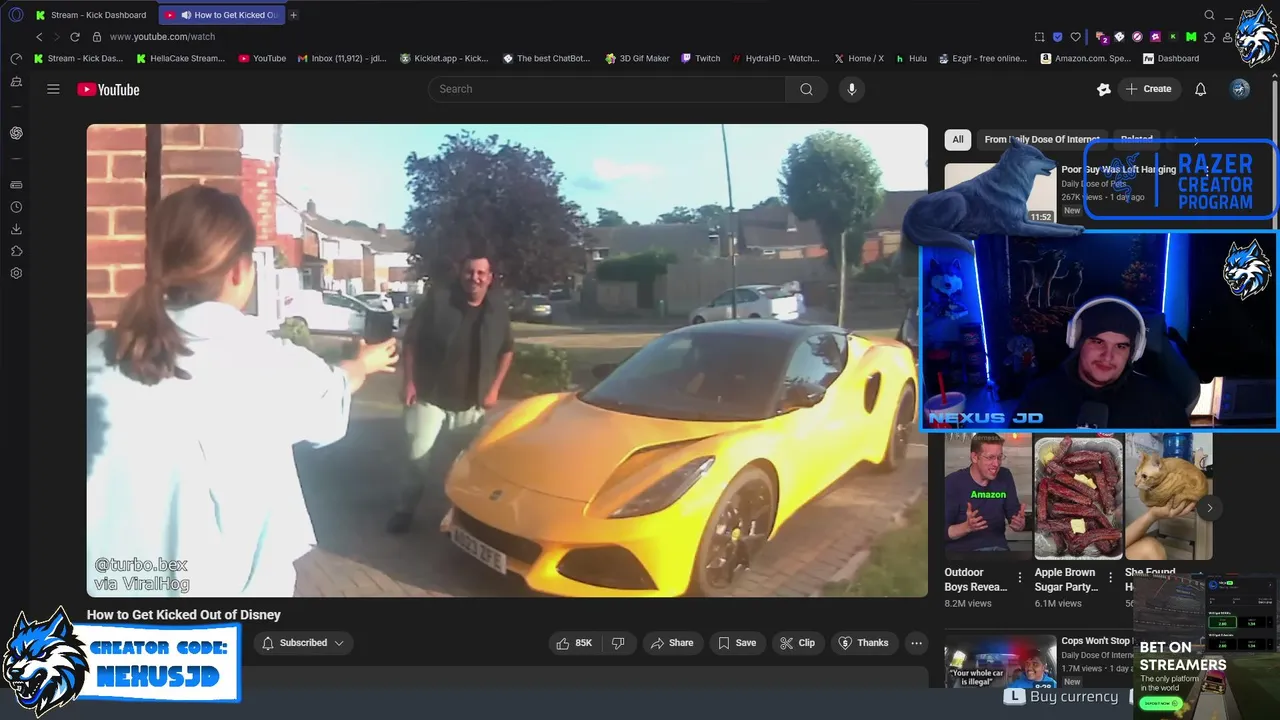Open the Opera menu logo
The image size is (1280, 720).
pyautogui.click(x=16, y=15)
